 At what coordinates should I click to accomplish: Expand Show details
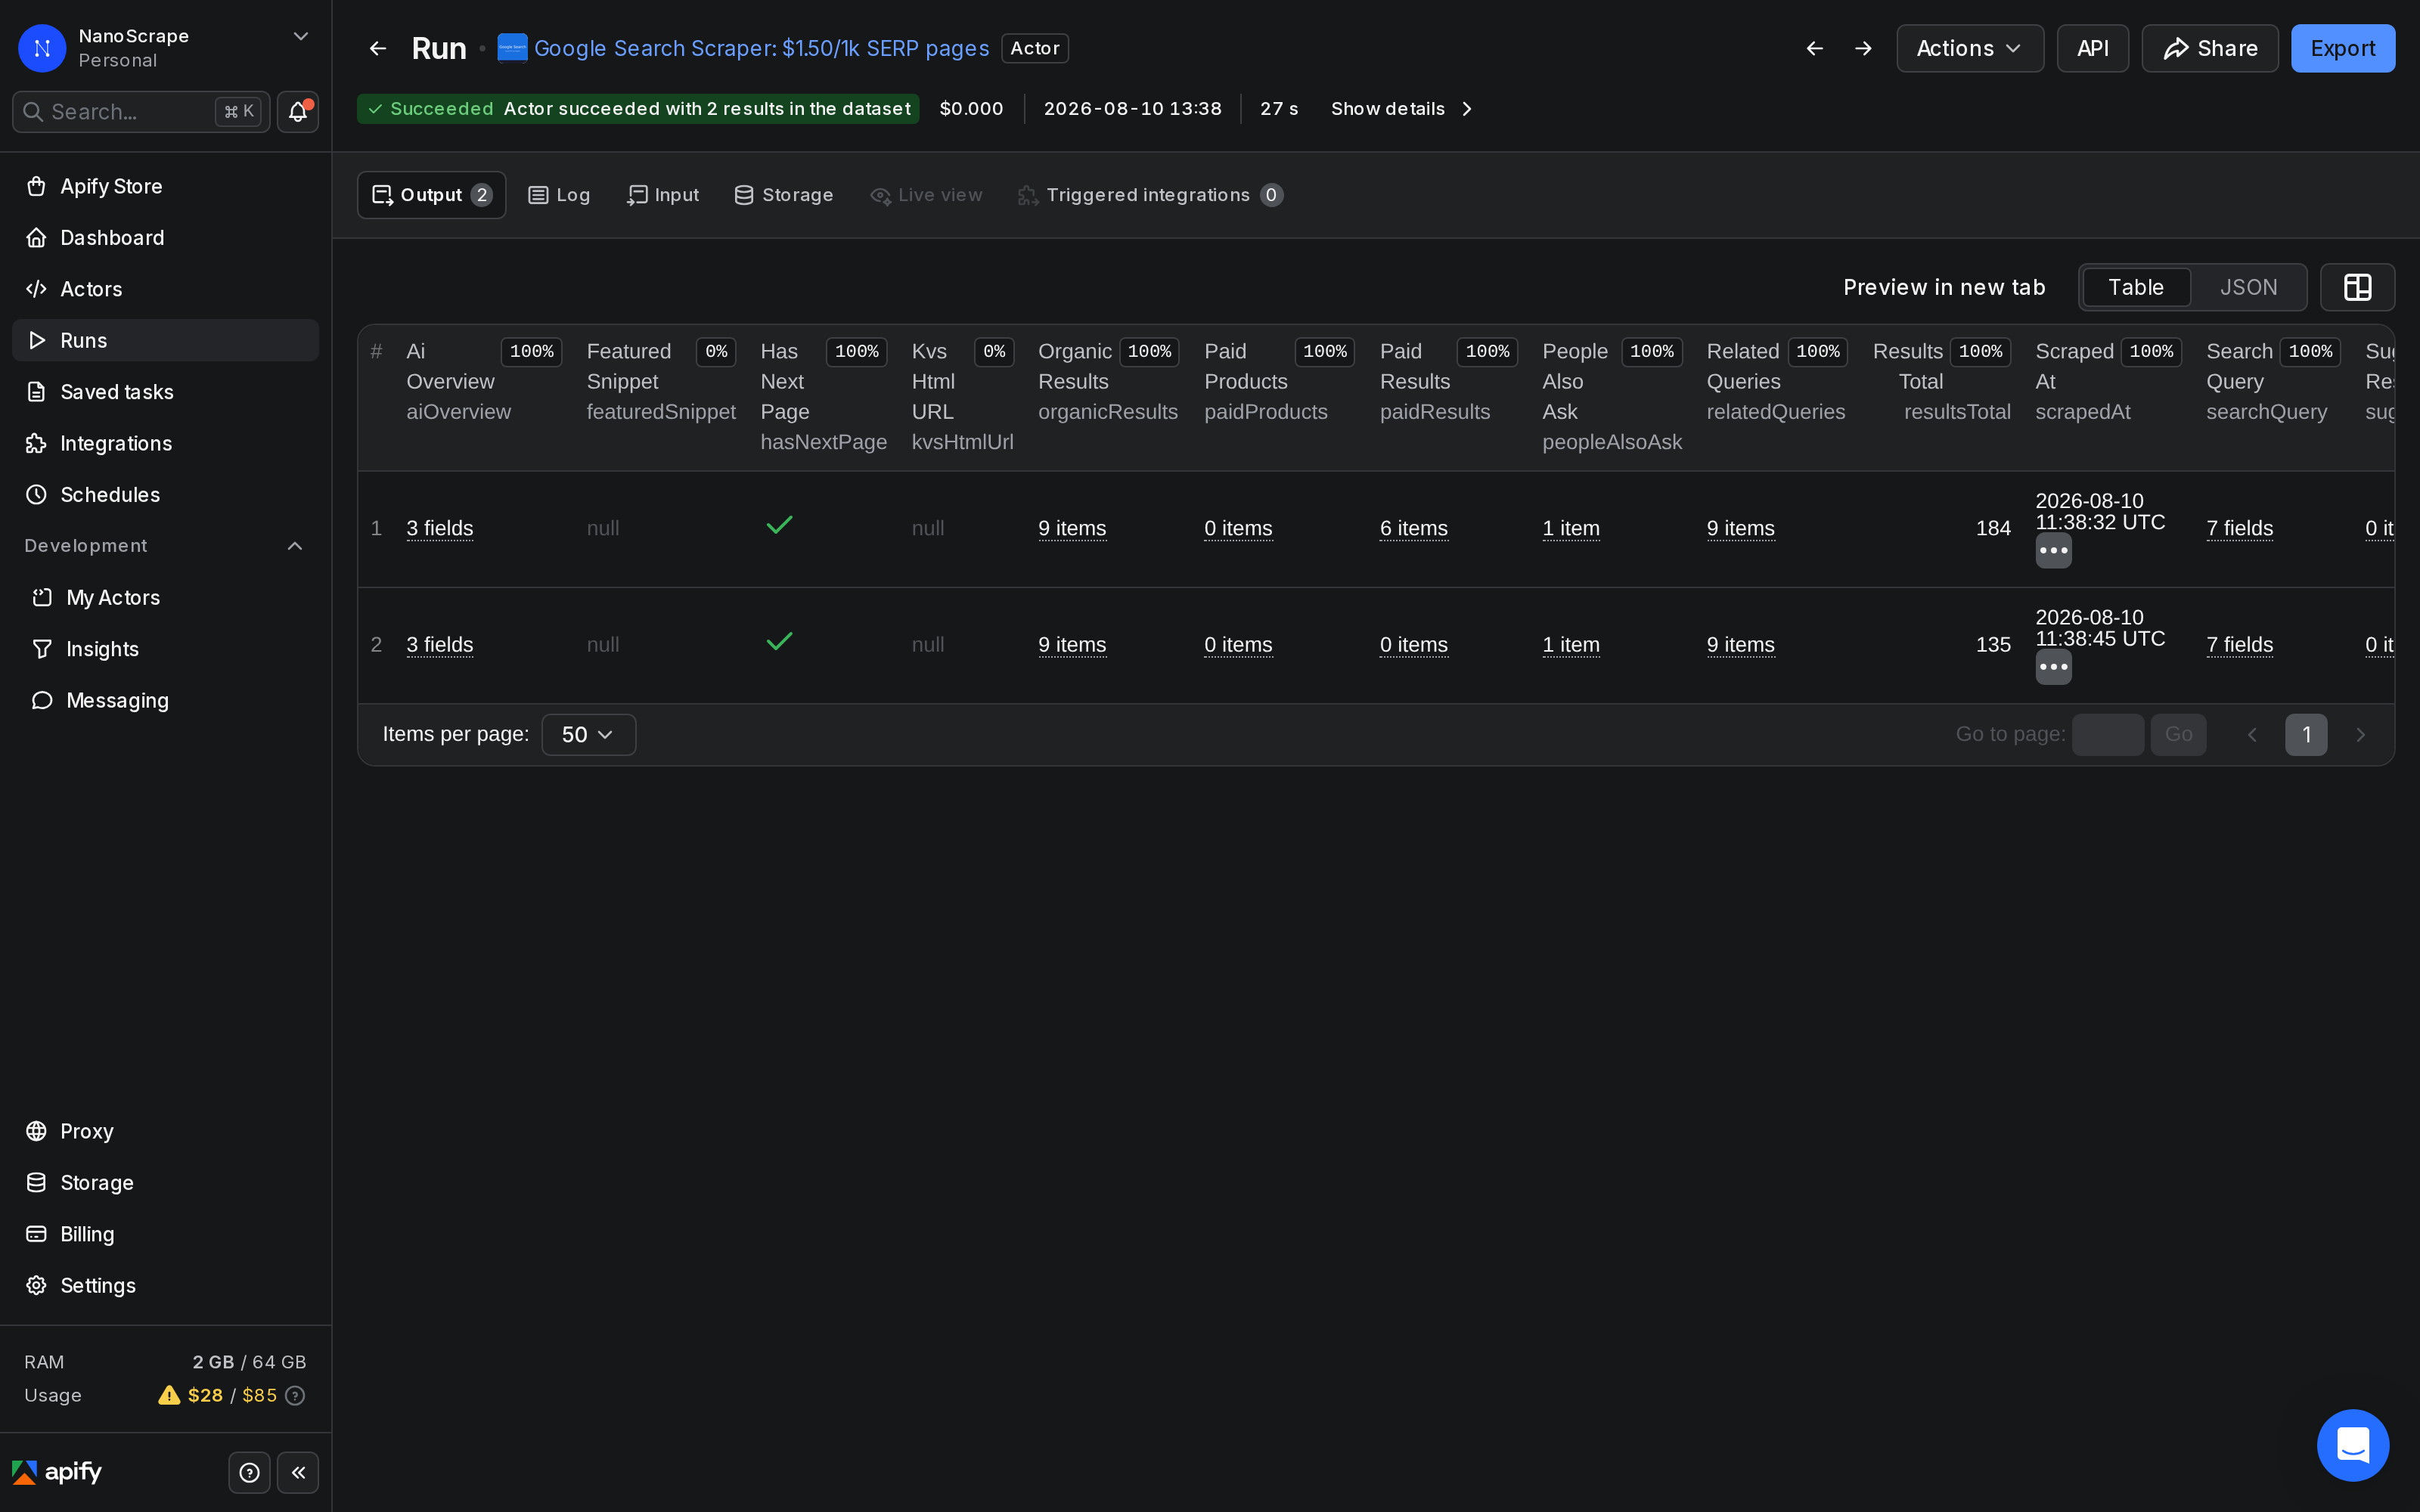click(1402, 109)
